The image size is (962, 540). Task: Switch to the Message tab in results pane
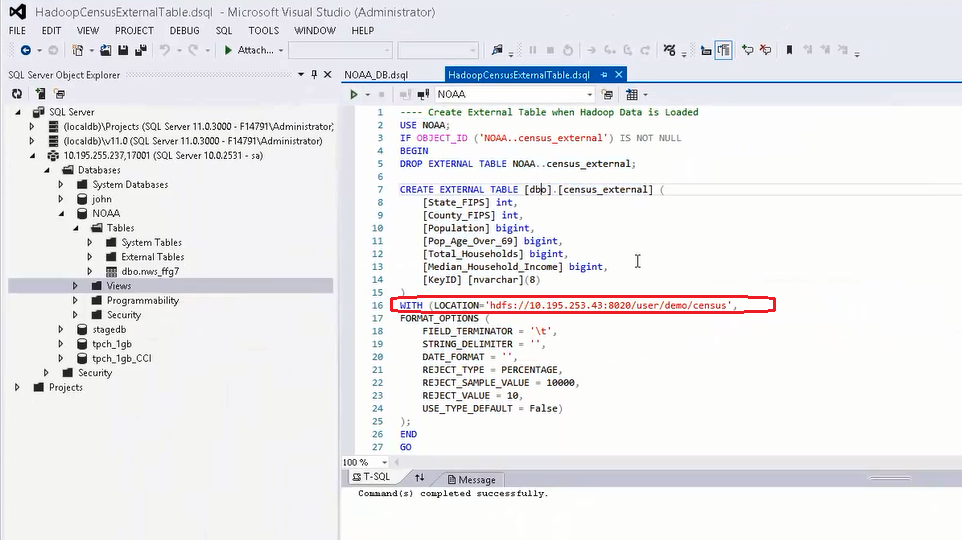[471, 480]
